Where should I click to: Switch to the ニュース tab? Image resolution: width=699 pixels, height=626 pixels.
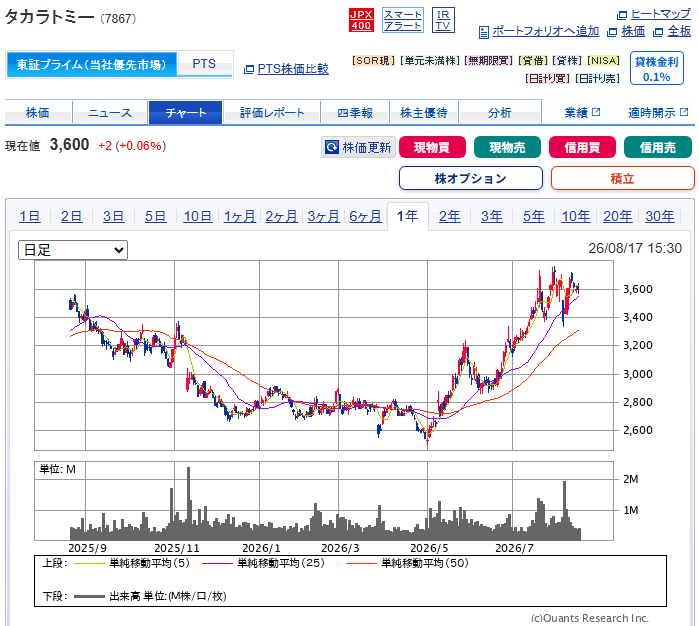[x=110, y=112]
